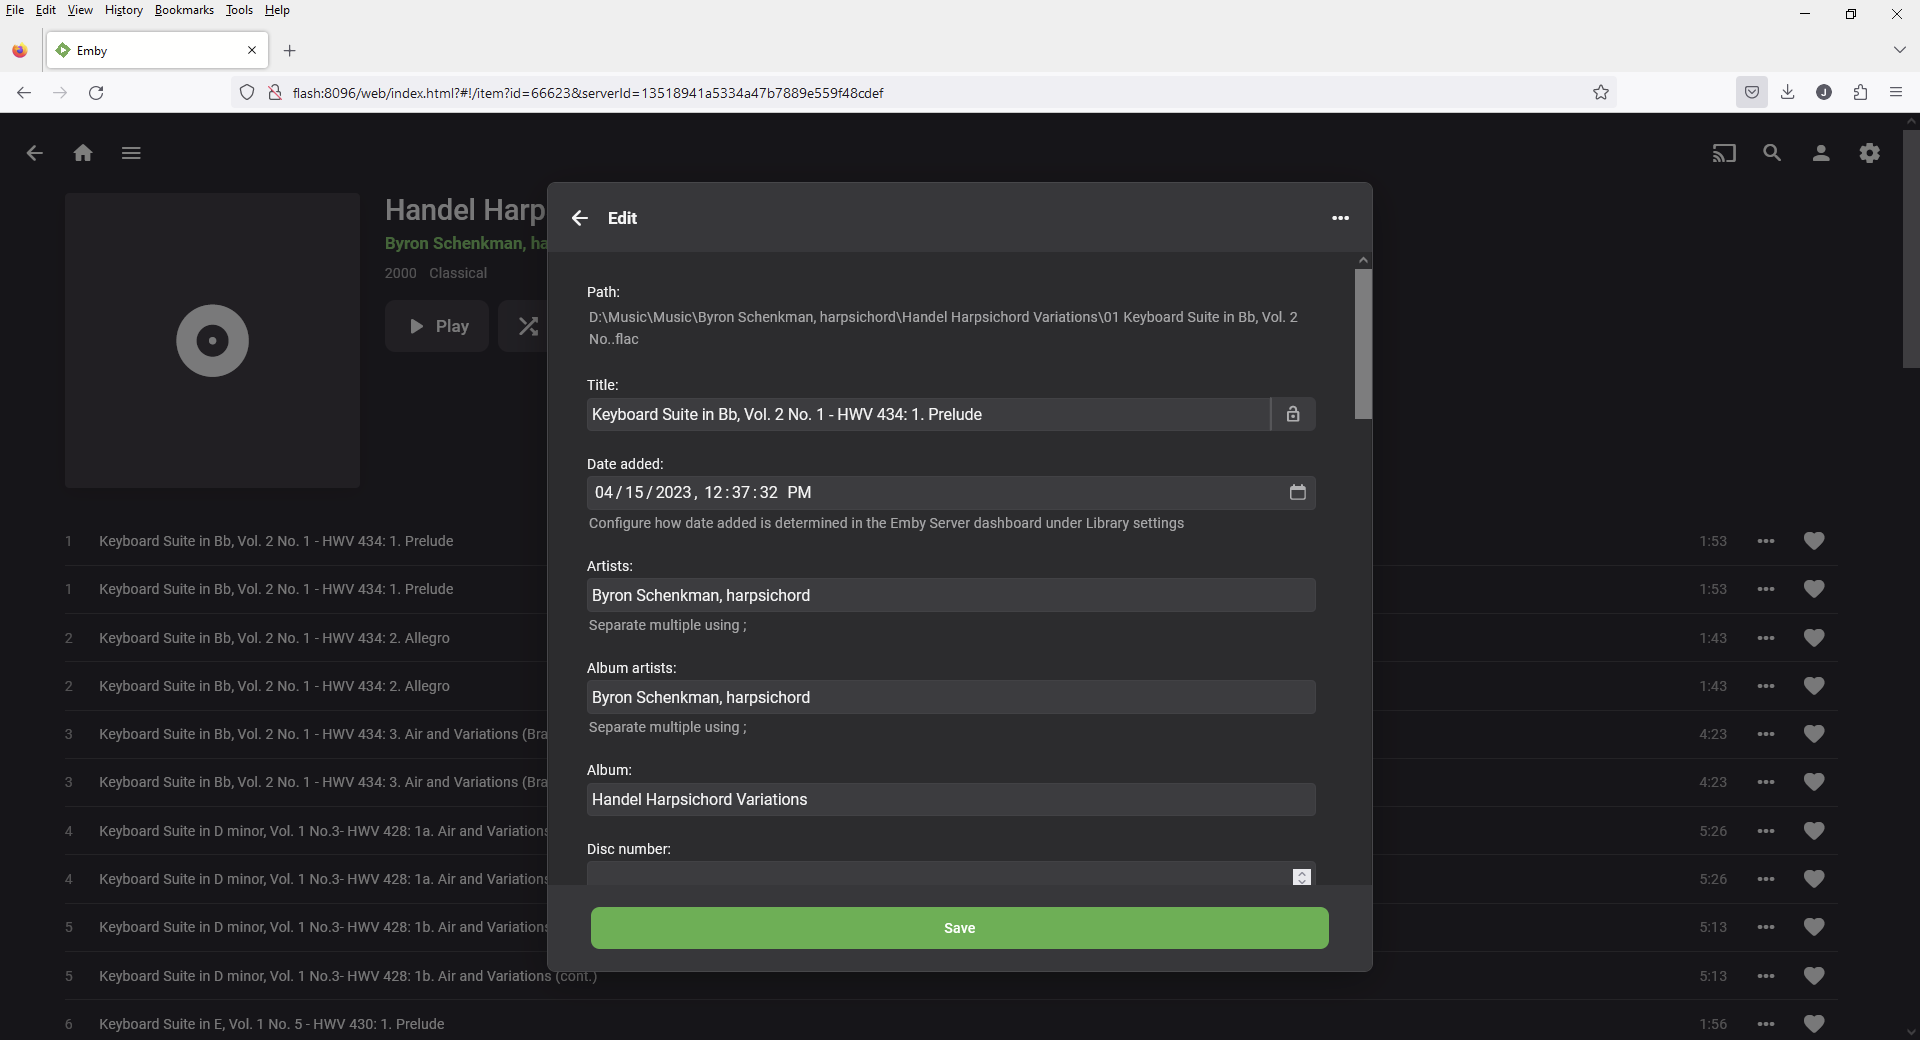Screen dimensions: 1920x1040
Task: Open the Bookmarks menu in Firefox
Action: 184,10
